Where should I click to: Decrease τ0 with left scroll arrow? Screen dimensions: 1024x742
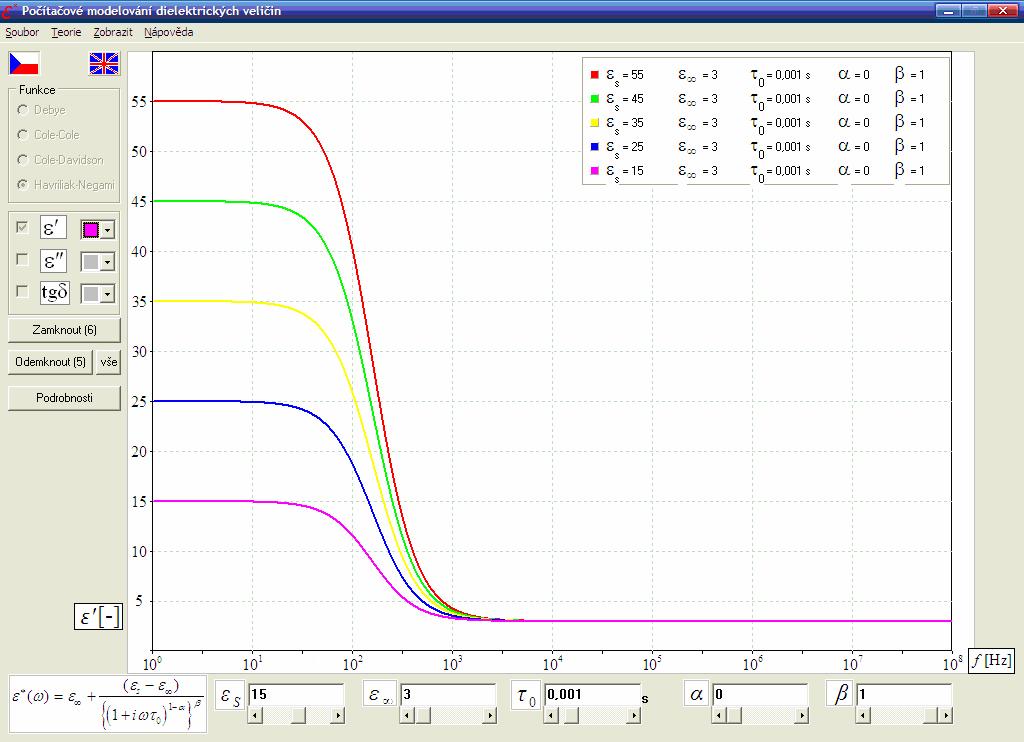coord(551,716)
